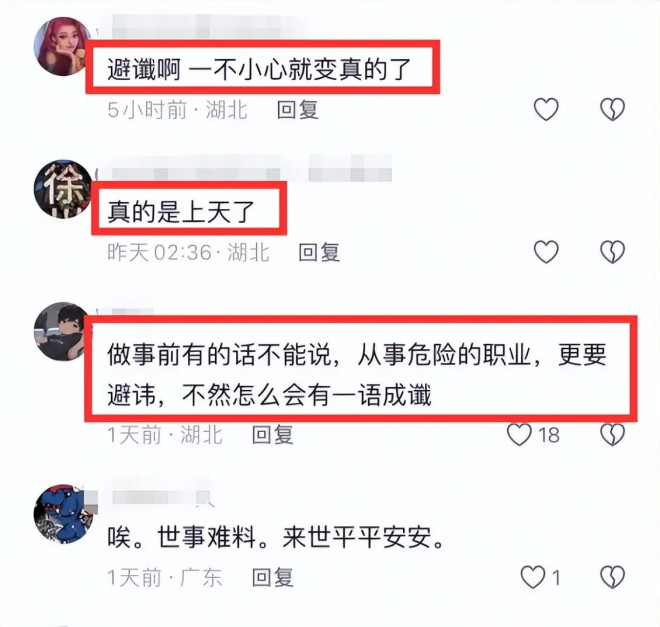Screen dimensions: 660x627
Task: Like the '避谶啊' comment with the heart
Action: (546, 109)
